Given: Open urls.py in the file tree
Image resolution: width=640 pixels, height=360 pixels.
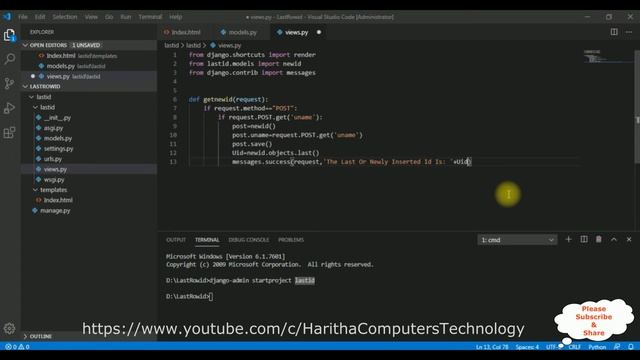Looking at the screenshot, I should pos(53,159).
